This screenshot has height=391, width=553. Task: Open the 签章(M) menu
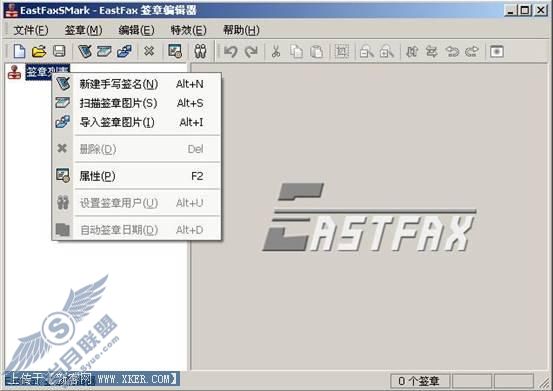click(x=83, y=30)
